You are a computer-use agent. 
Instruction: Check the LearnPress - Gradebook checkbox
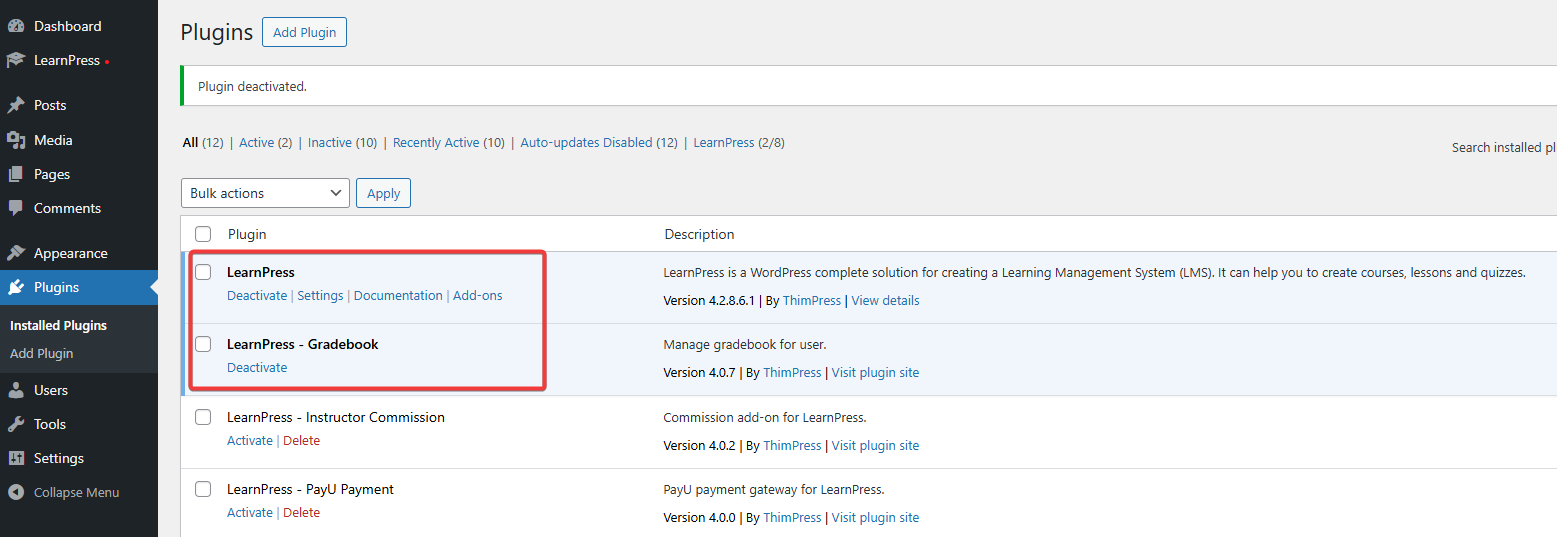pyautogui.click(x=203, y=344)
